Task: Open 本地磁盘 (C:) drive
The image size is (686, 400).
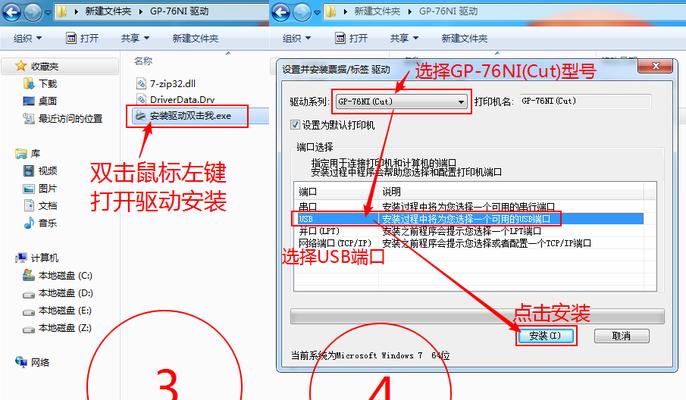Action: [x=57, y=276]
